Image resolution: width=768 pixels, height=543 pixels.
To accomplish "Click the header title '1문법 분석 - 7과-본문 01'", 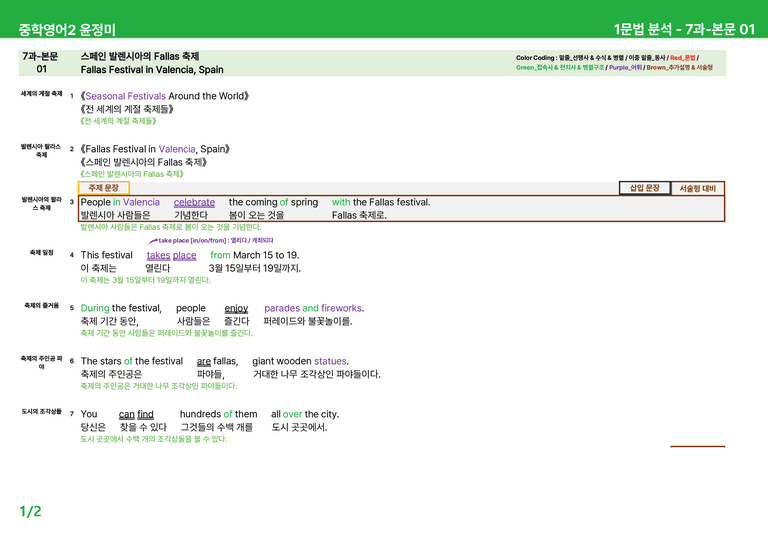I will point(684,29).
